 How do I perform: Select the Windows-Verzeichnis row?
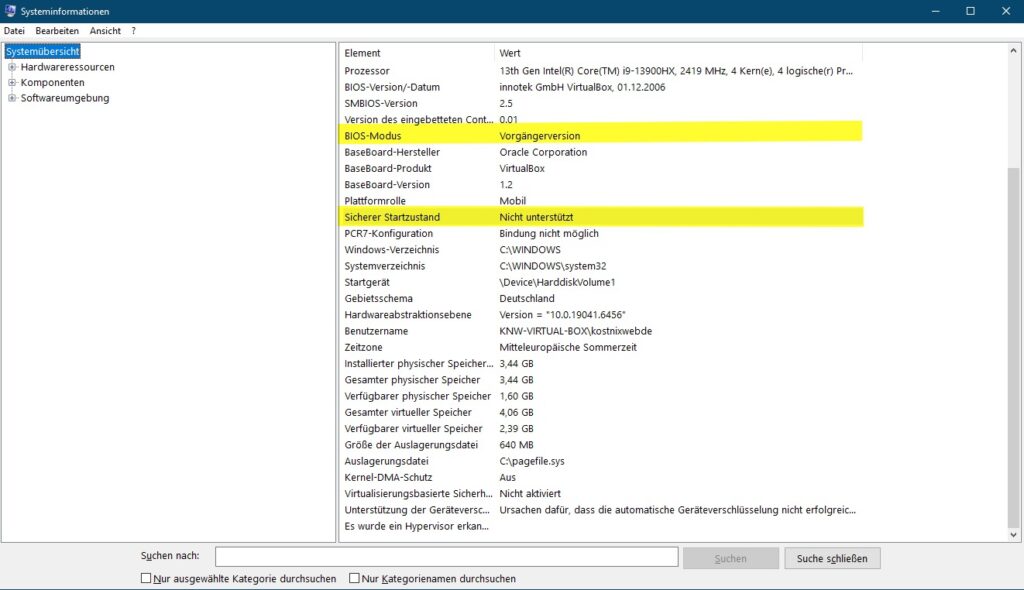point(601,250)
